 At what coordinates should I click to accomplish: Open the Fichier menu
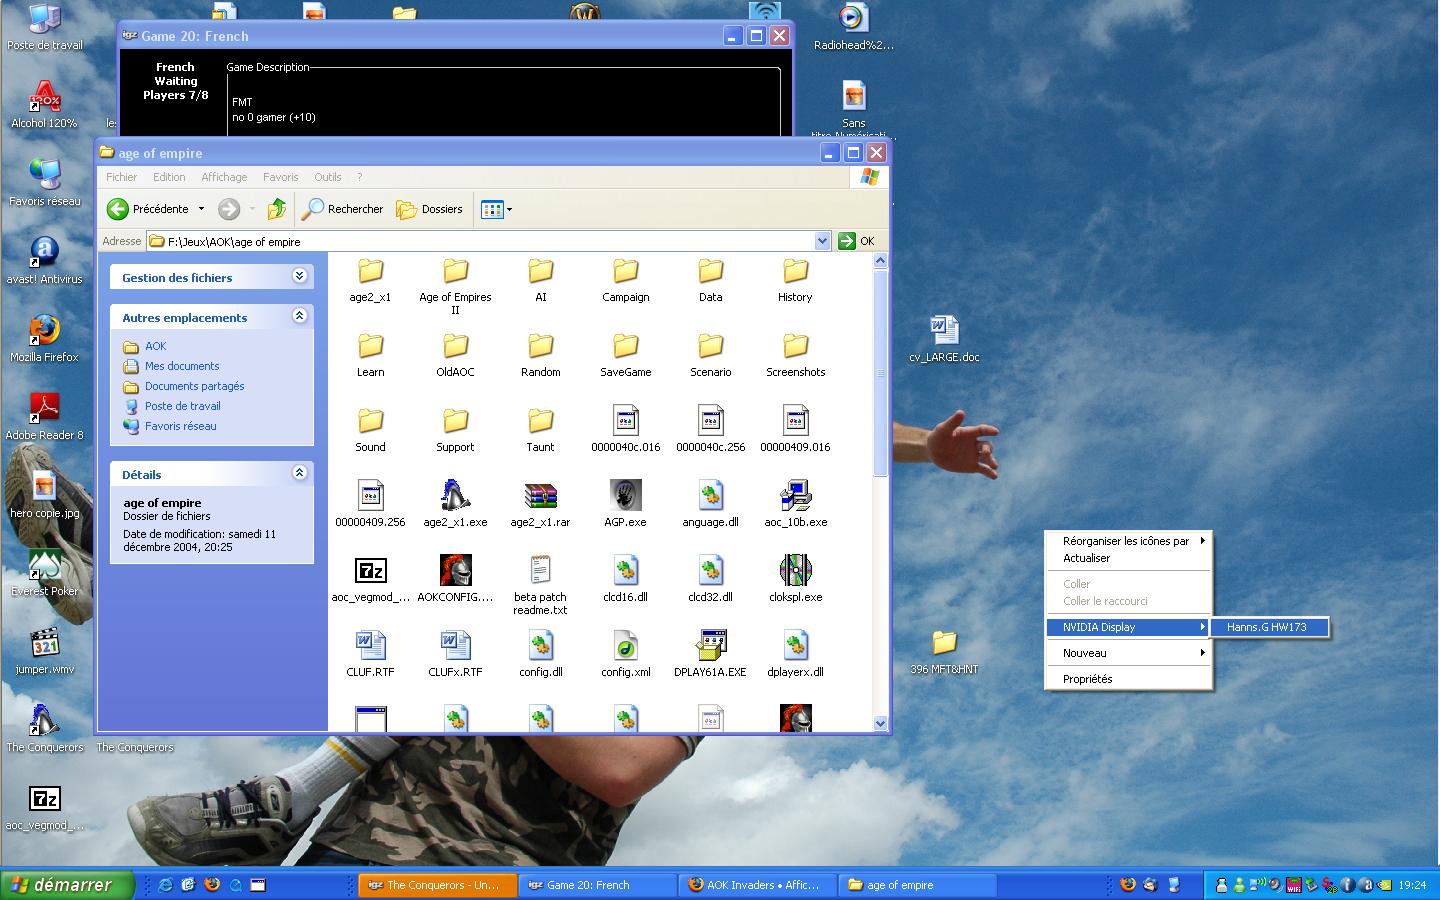pyautogui.click(x=121, y=177)
